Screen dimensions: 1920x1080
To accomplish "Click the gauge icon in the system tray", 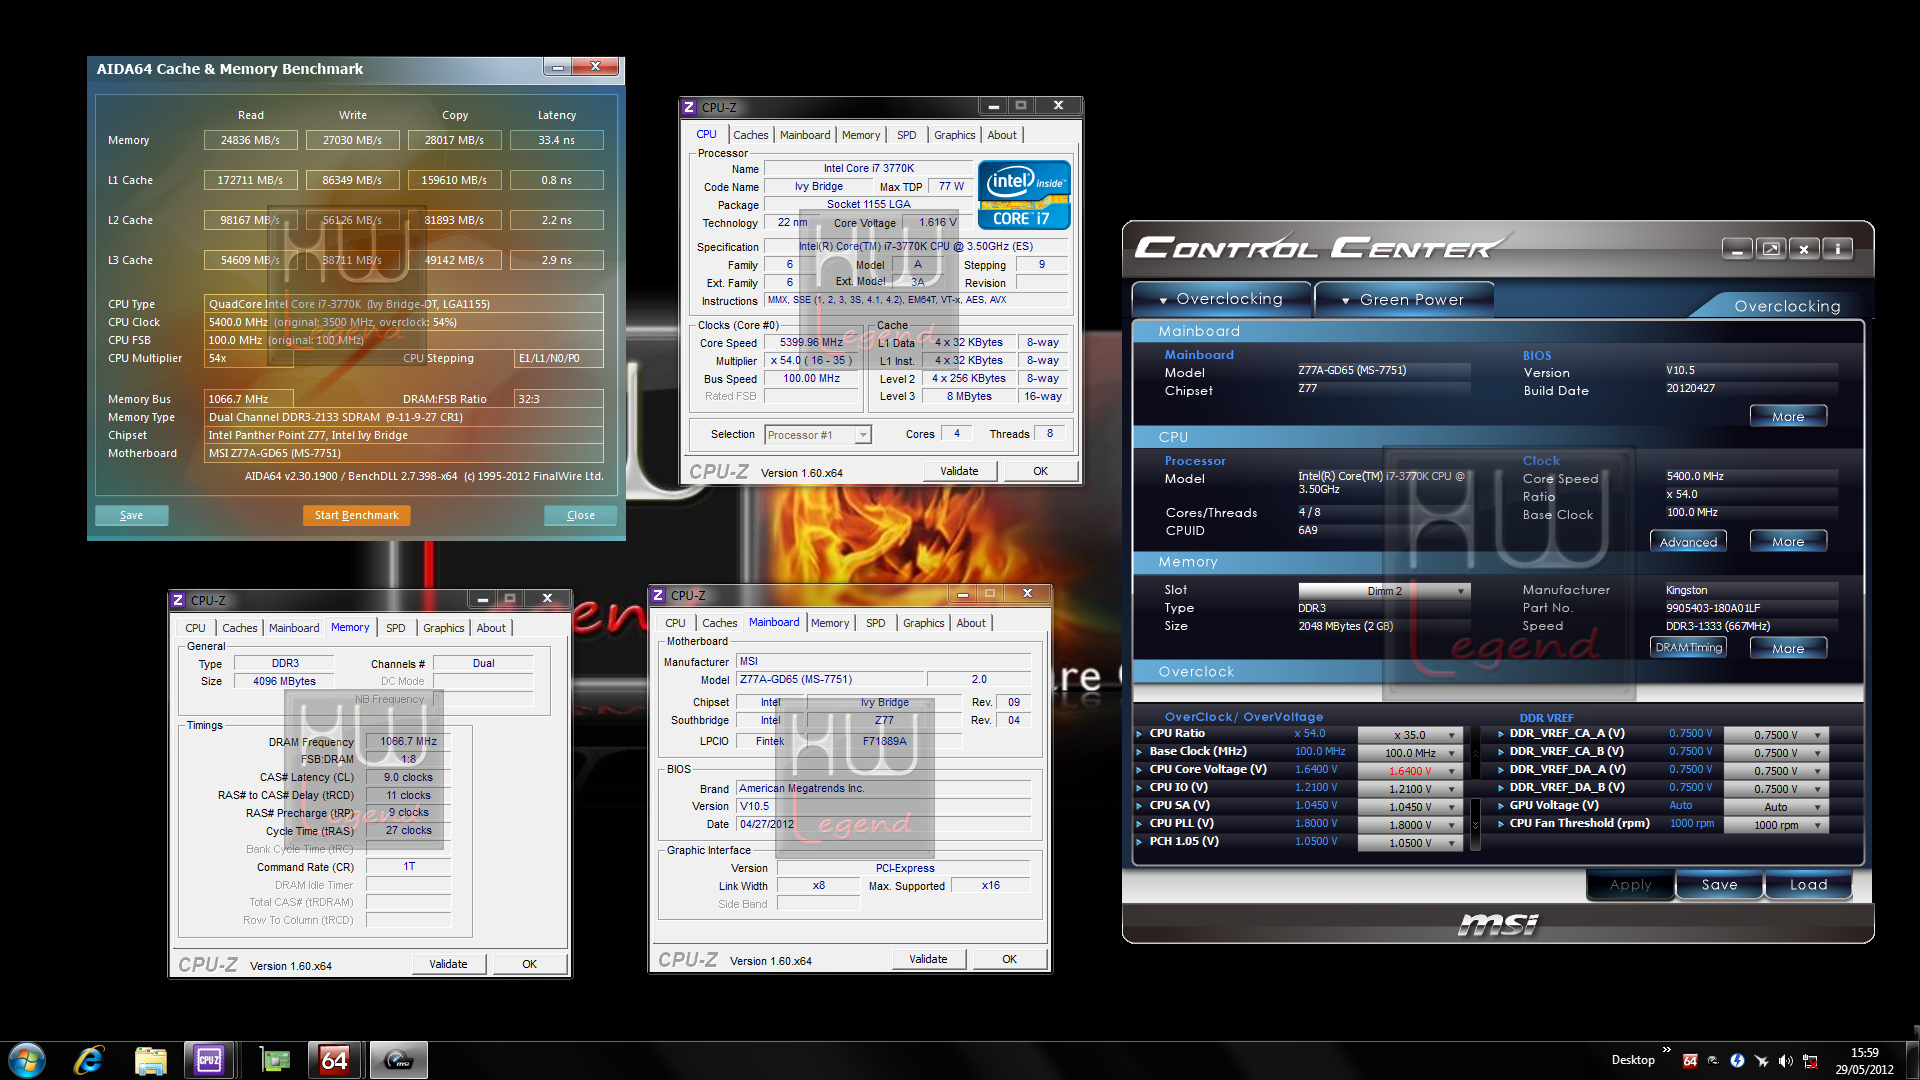I will pyautogui.click(x=1713, y=1061).
